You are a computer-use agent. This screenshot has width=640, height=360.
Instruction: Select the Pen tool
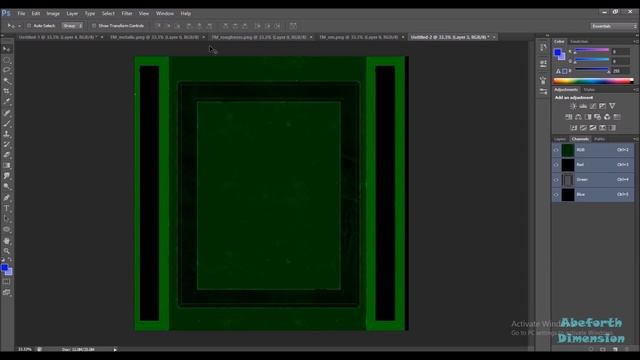[7, 198]
